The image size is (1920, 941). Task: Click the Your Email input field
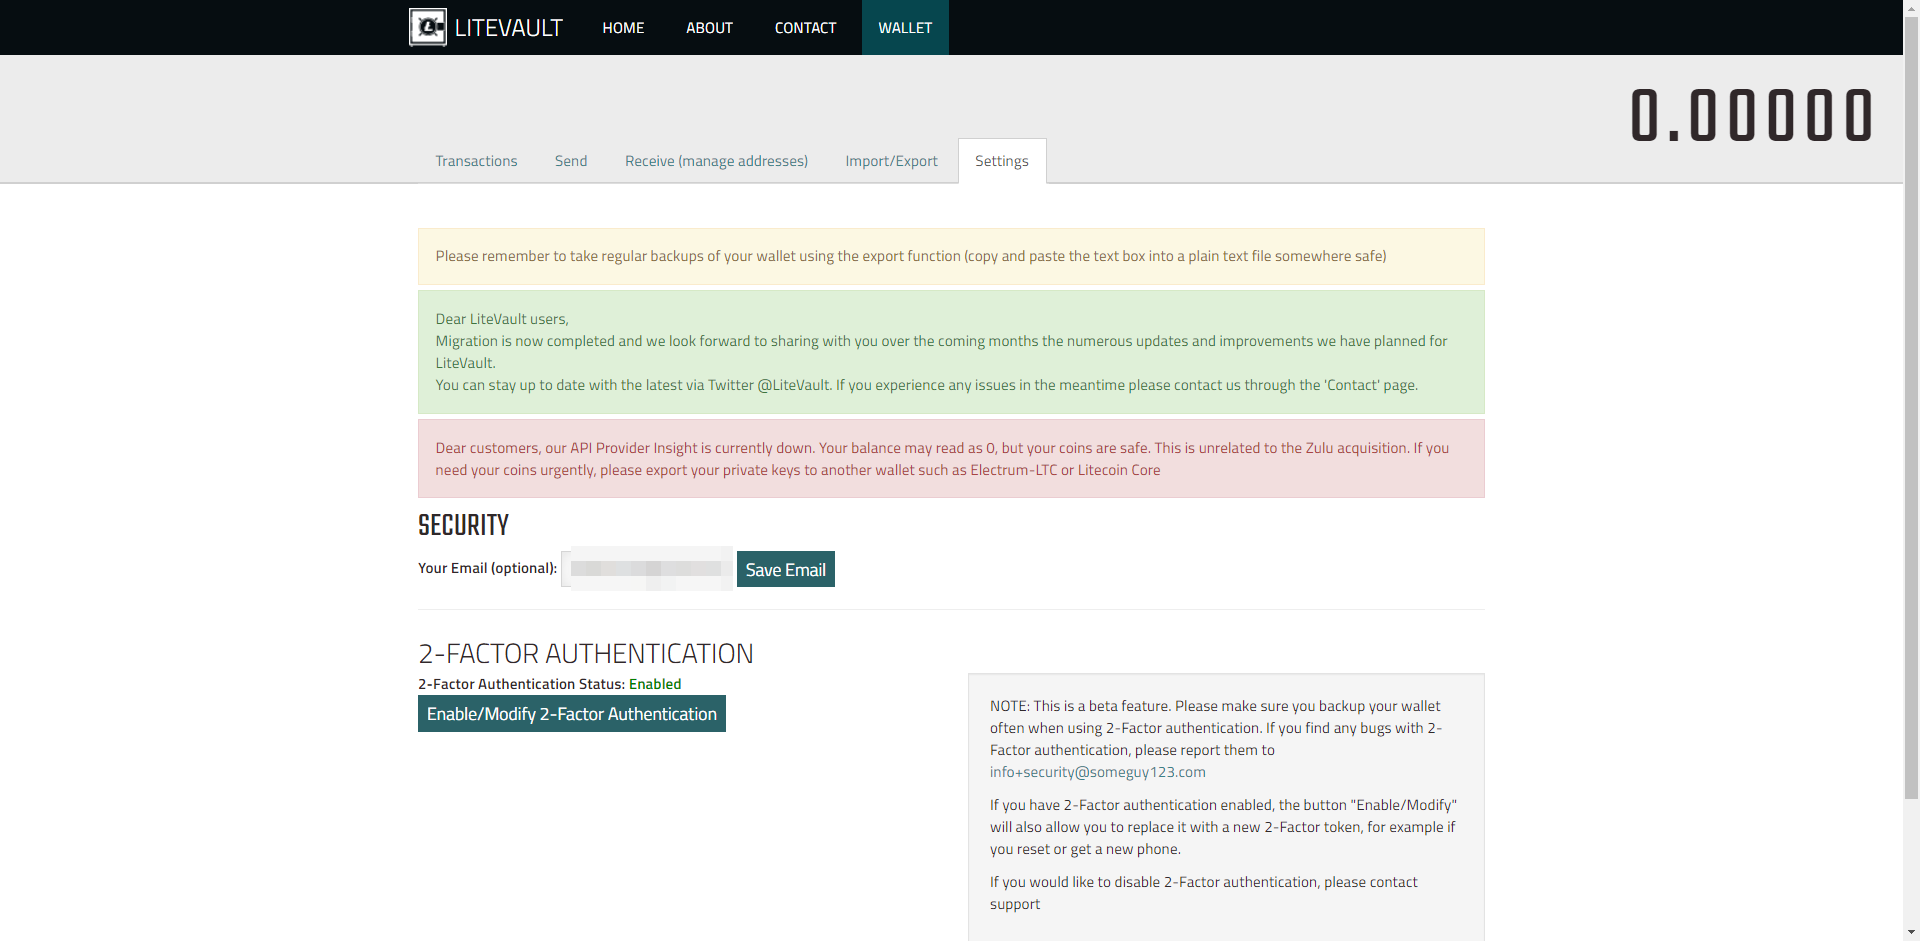point(647,569)
